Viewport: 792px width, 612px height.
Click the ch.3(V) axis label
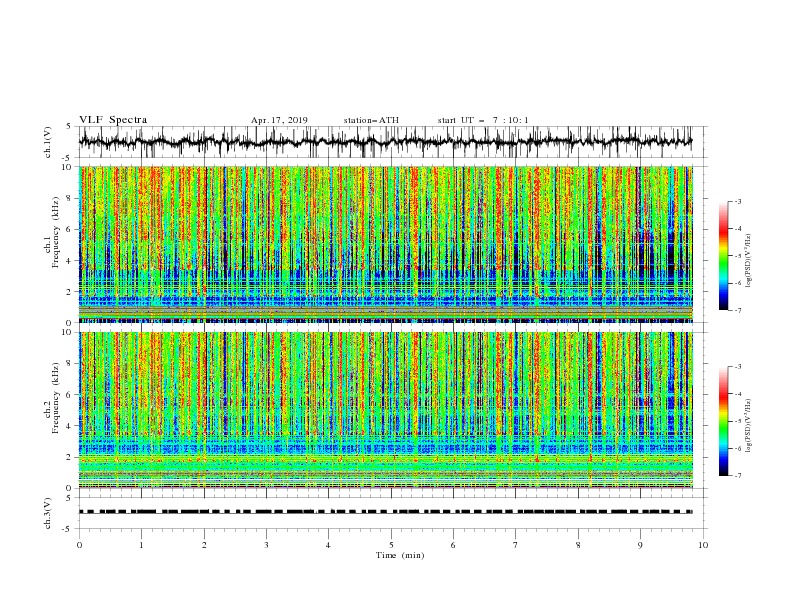(x=48, y=513)
